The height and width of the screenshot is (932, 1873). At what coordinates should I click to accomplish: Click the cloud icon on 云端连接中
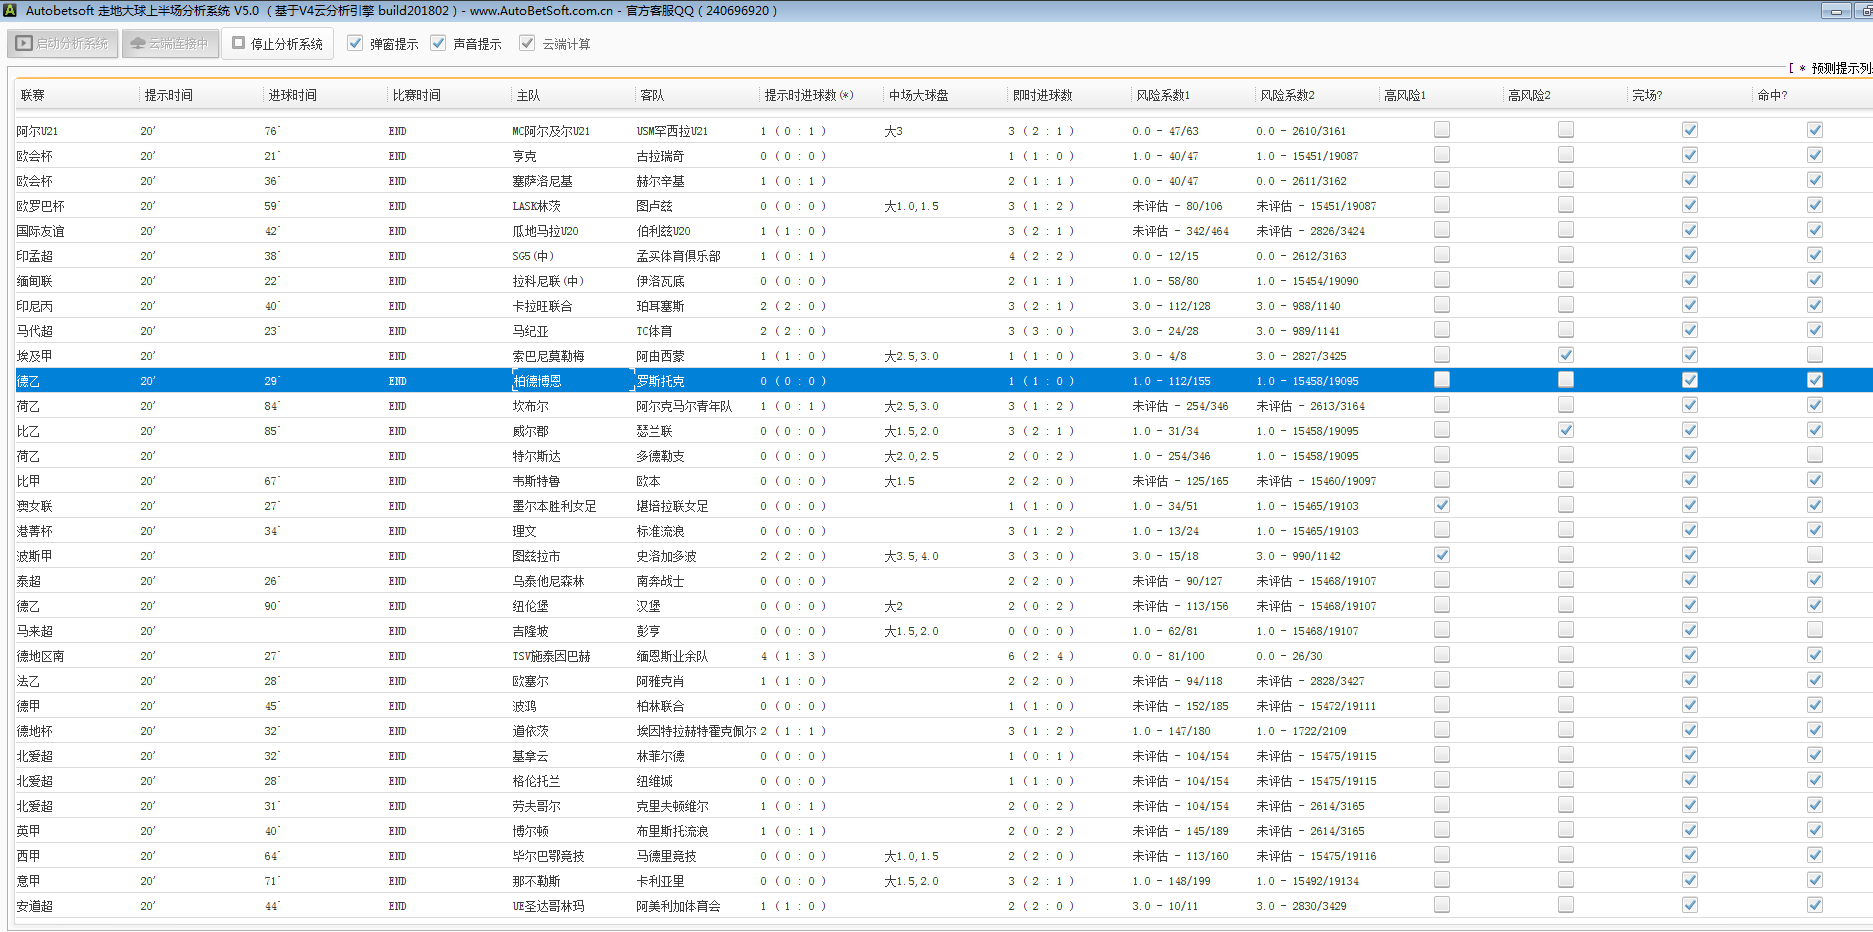(x=138, y=44)
